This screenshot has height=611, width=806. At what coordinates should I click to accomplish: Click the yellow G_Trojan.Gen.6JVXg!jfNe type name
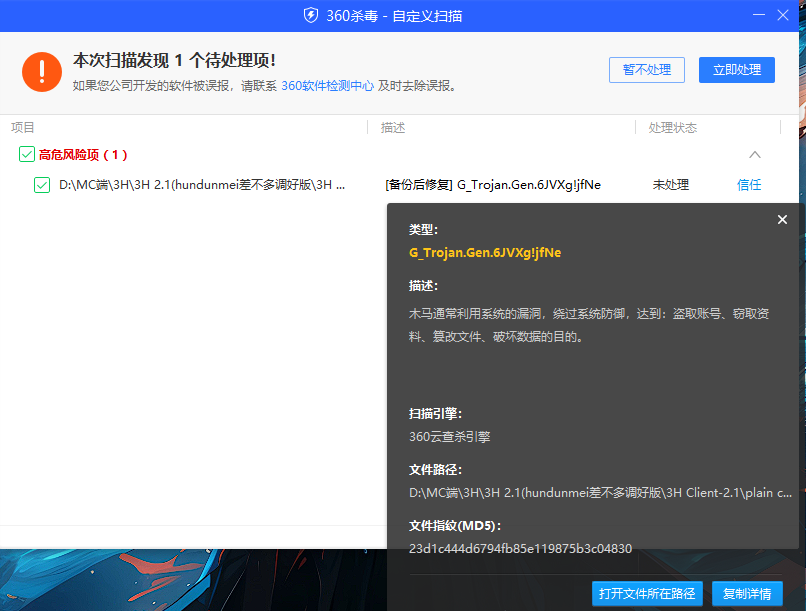pyautogui.click(x=485, y=252)
